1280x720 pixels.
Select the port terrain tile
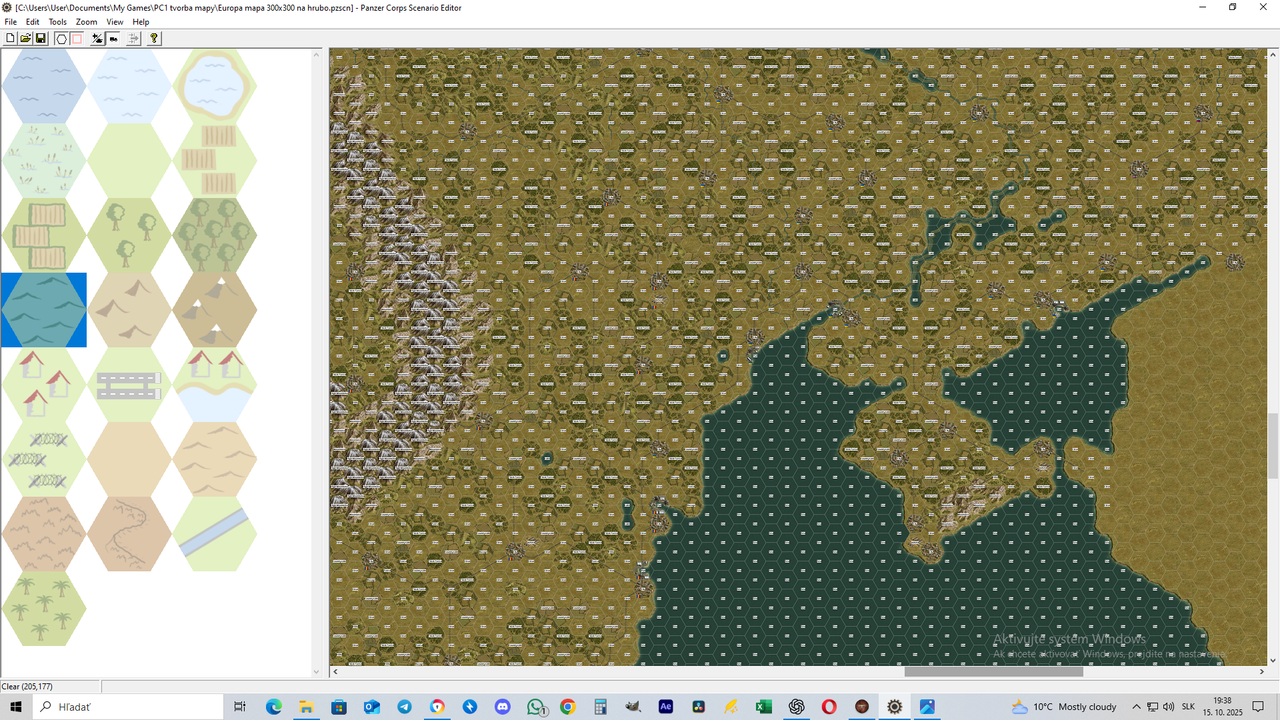215,384
